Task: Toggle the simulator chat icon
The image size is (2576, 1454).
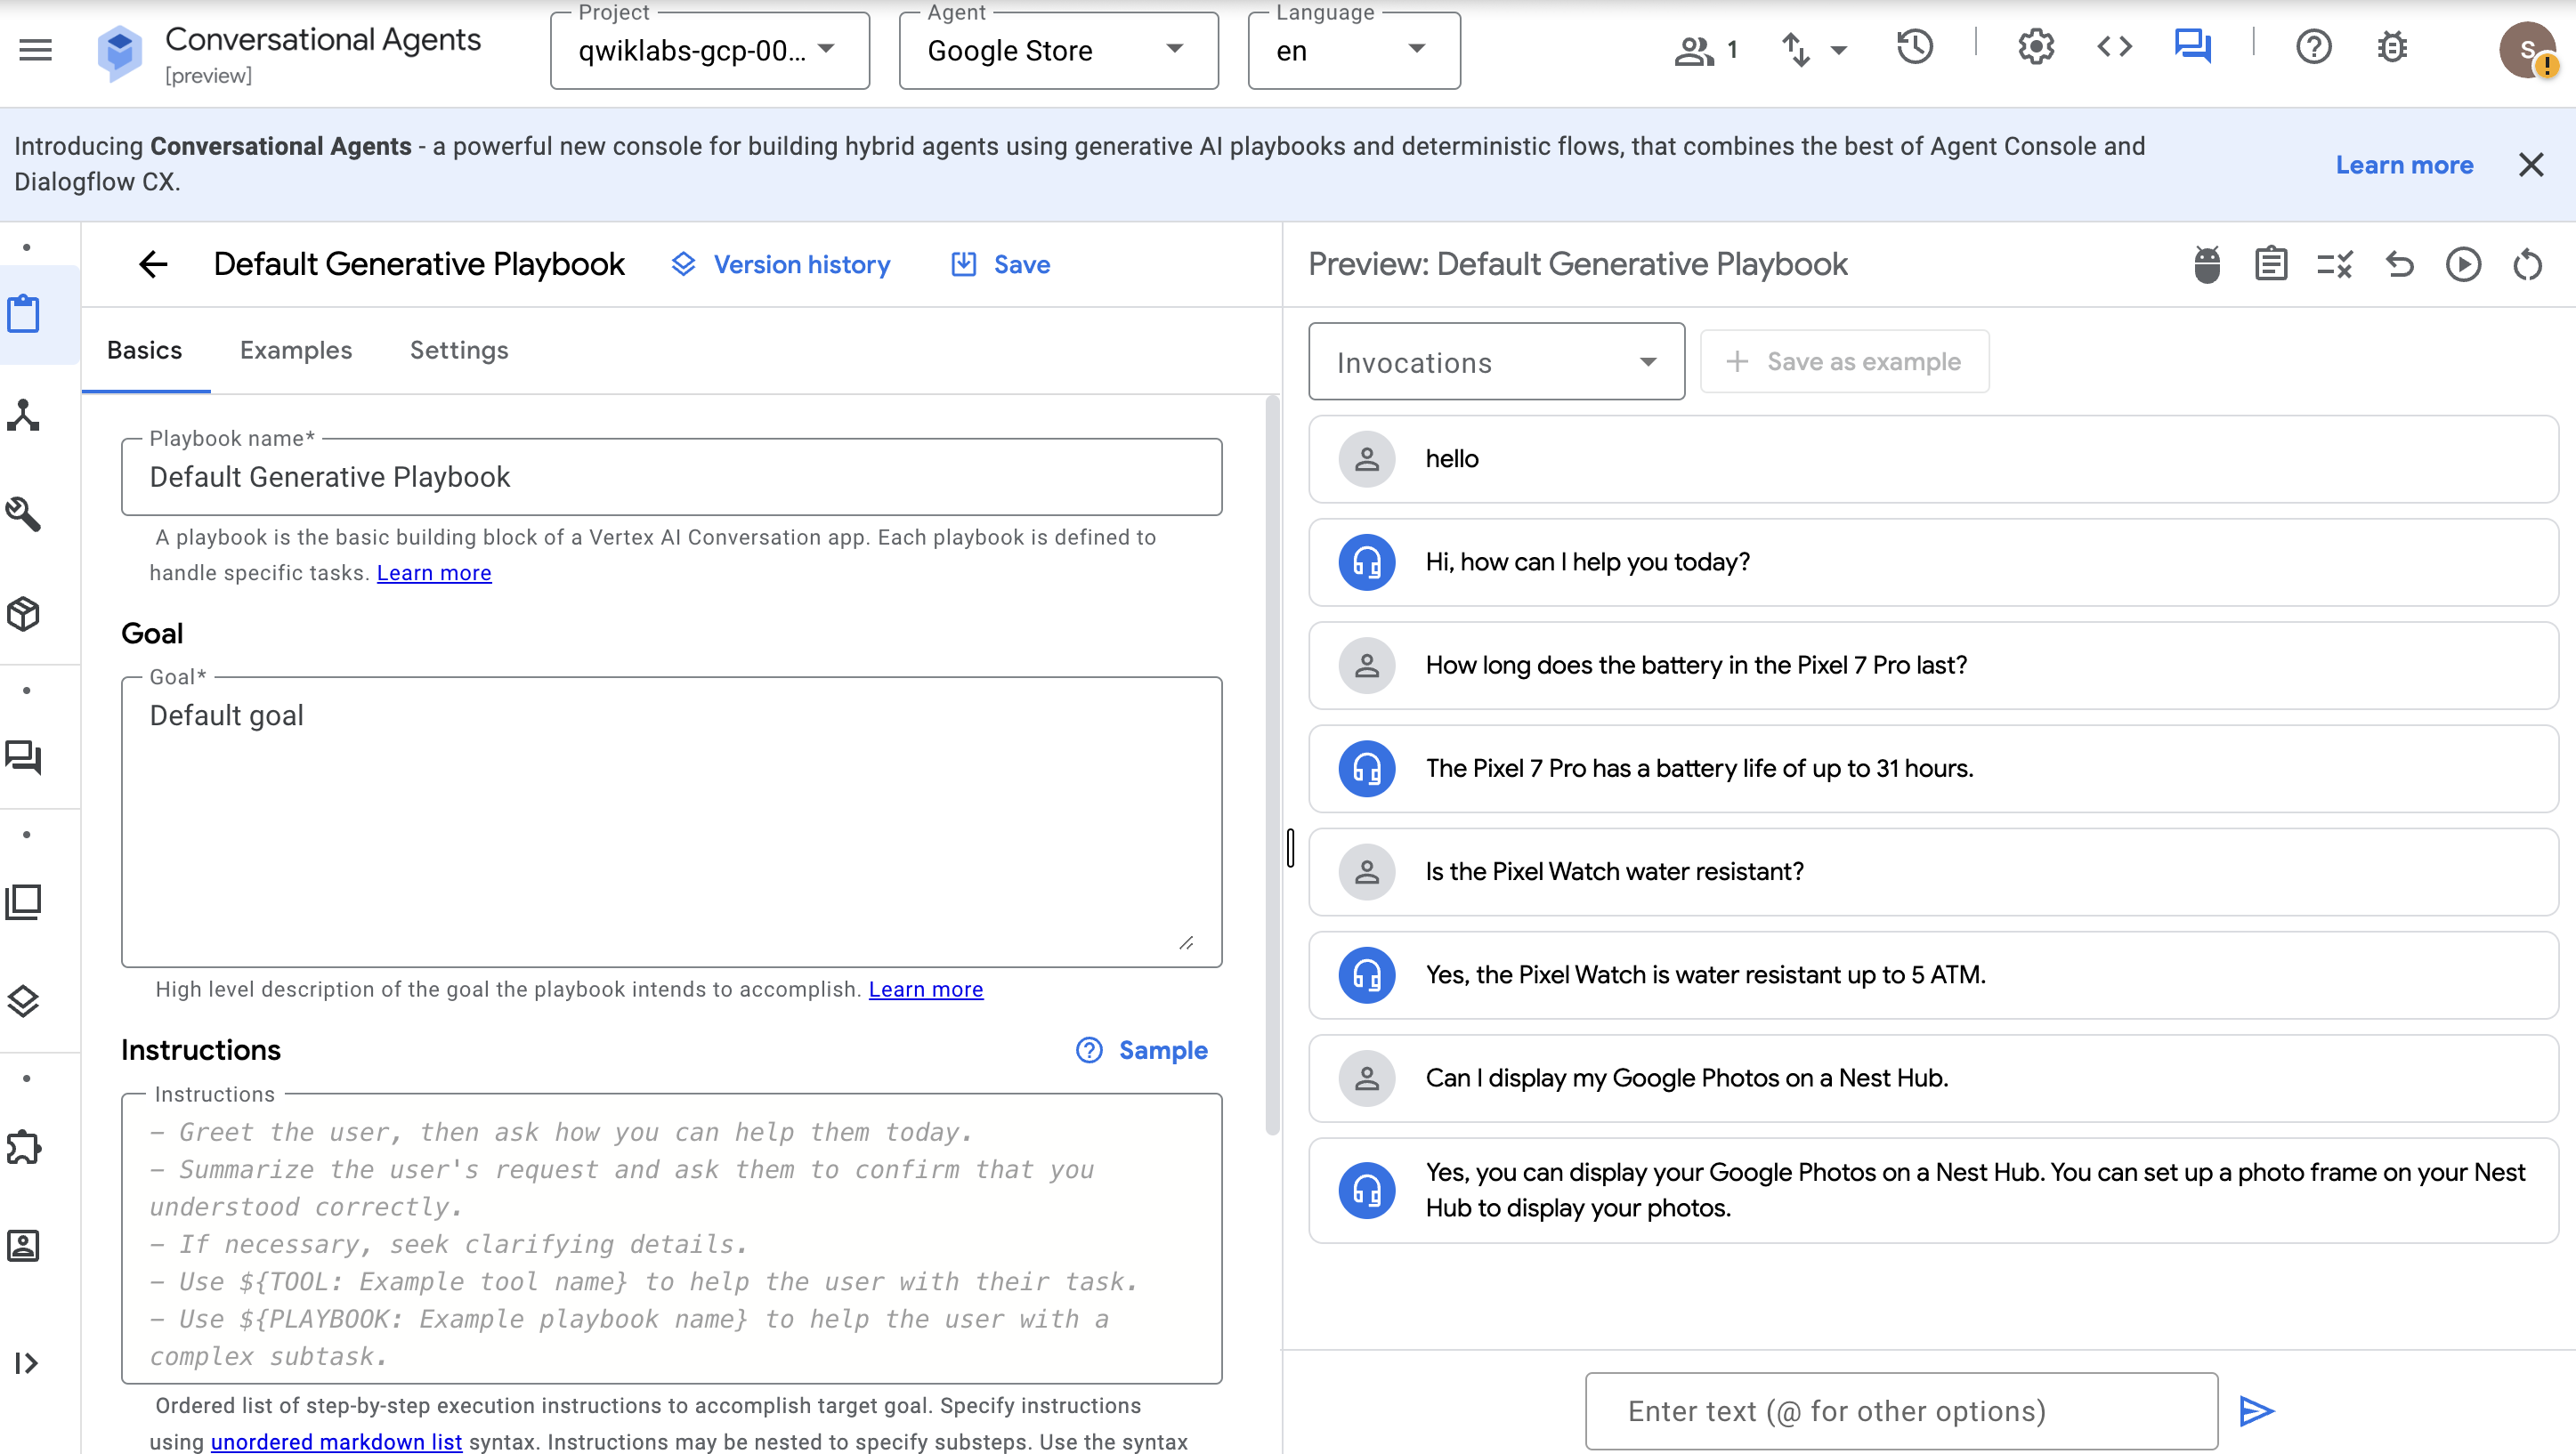Action: [x=2193, y=47]
